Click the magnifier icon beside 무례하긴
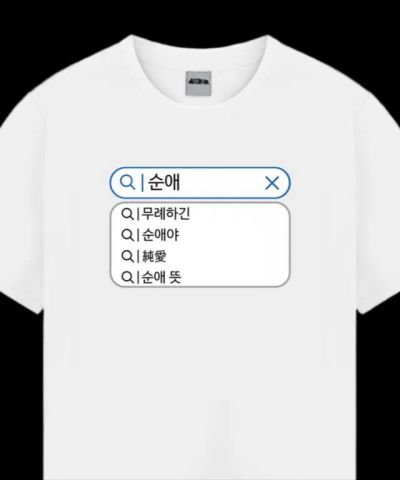Viewport: 400px width, 480px height. (x=127, y=214)
